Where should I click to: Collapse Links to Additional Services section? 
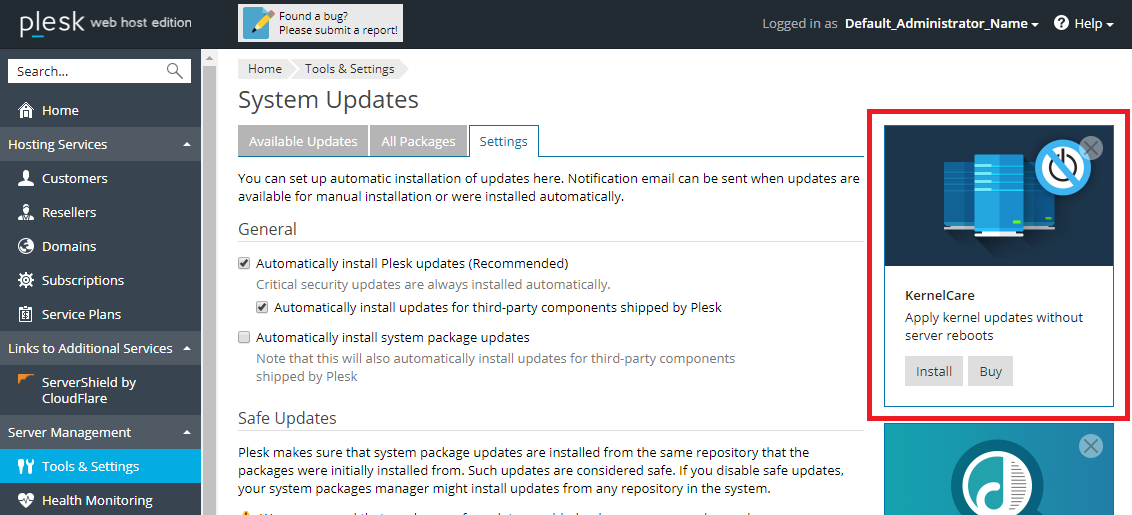pyautogui.click(x=187, y=349)
